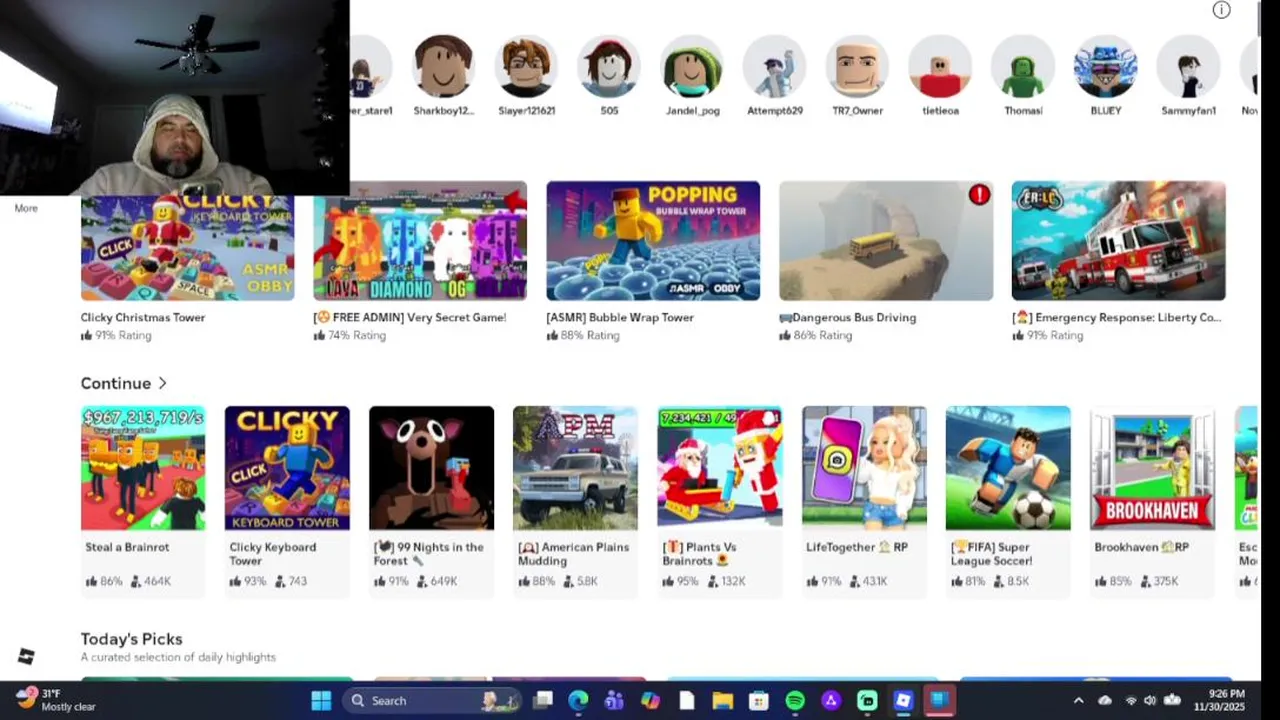Click the Wi-Fi network tray icon
Image resolution: width=1280 pixels, height=720 pixels.
1131,700
